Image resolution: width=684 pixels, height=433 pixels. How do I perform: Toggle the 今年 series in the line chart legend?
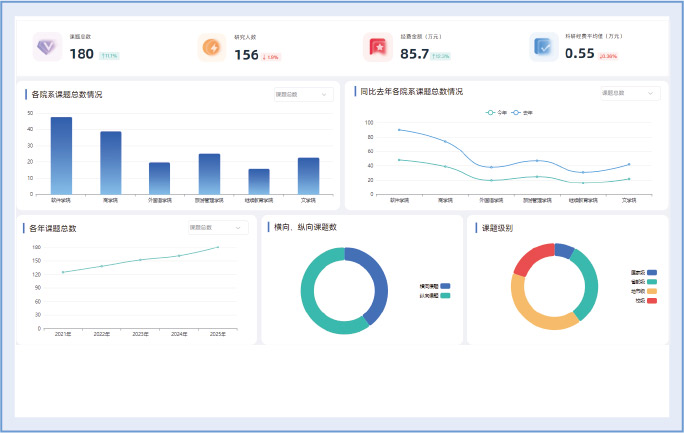[495, 112]
